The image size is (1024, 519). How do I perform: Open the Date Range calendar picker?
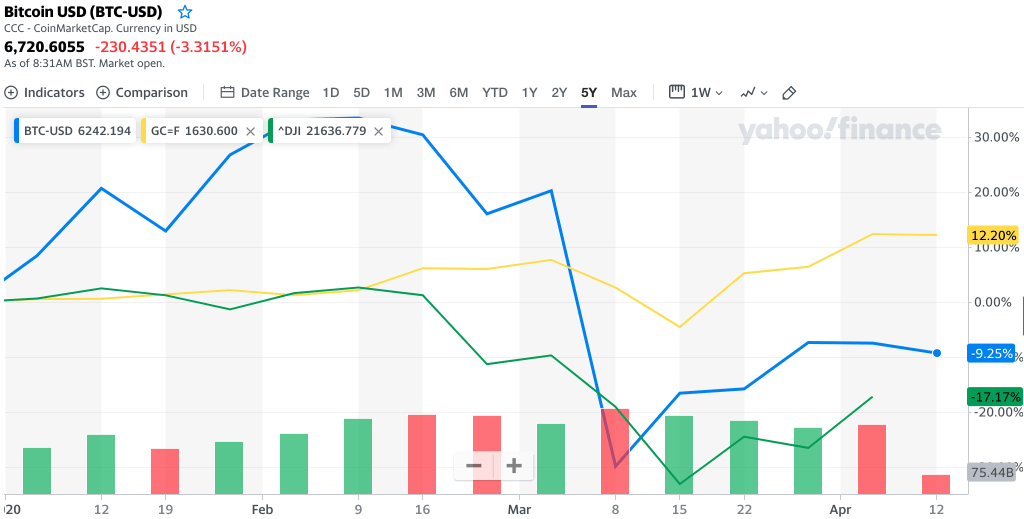click(x=265, y=92)
